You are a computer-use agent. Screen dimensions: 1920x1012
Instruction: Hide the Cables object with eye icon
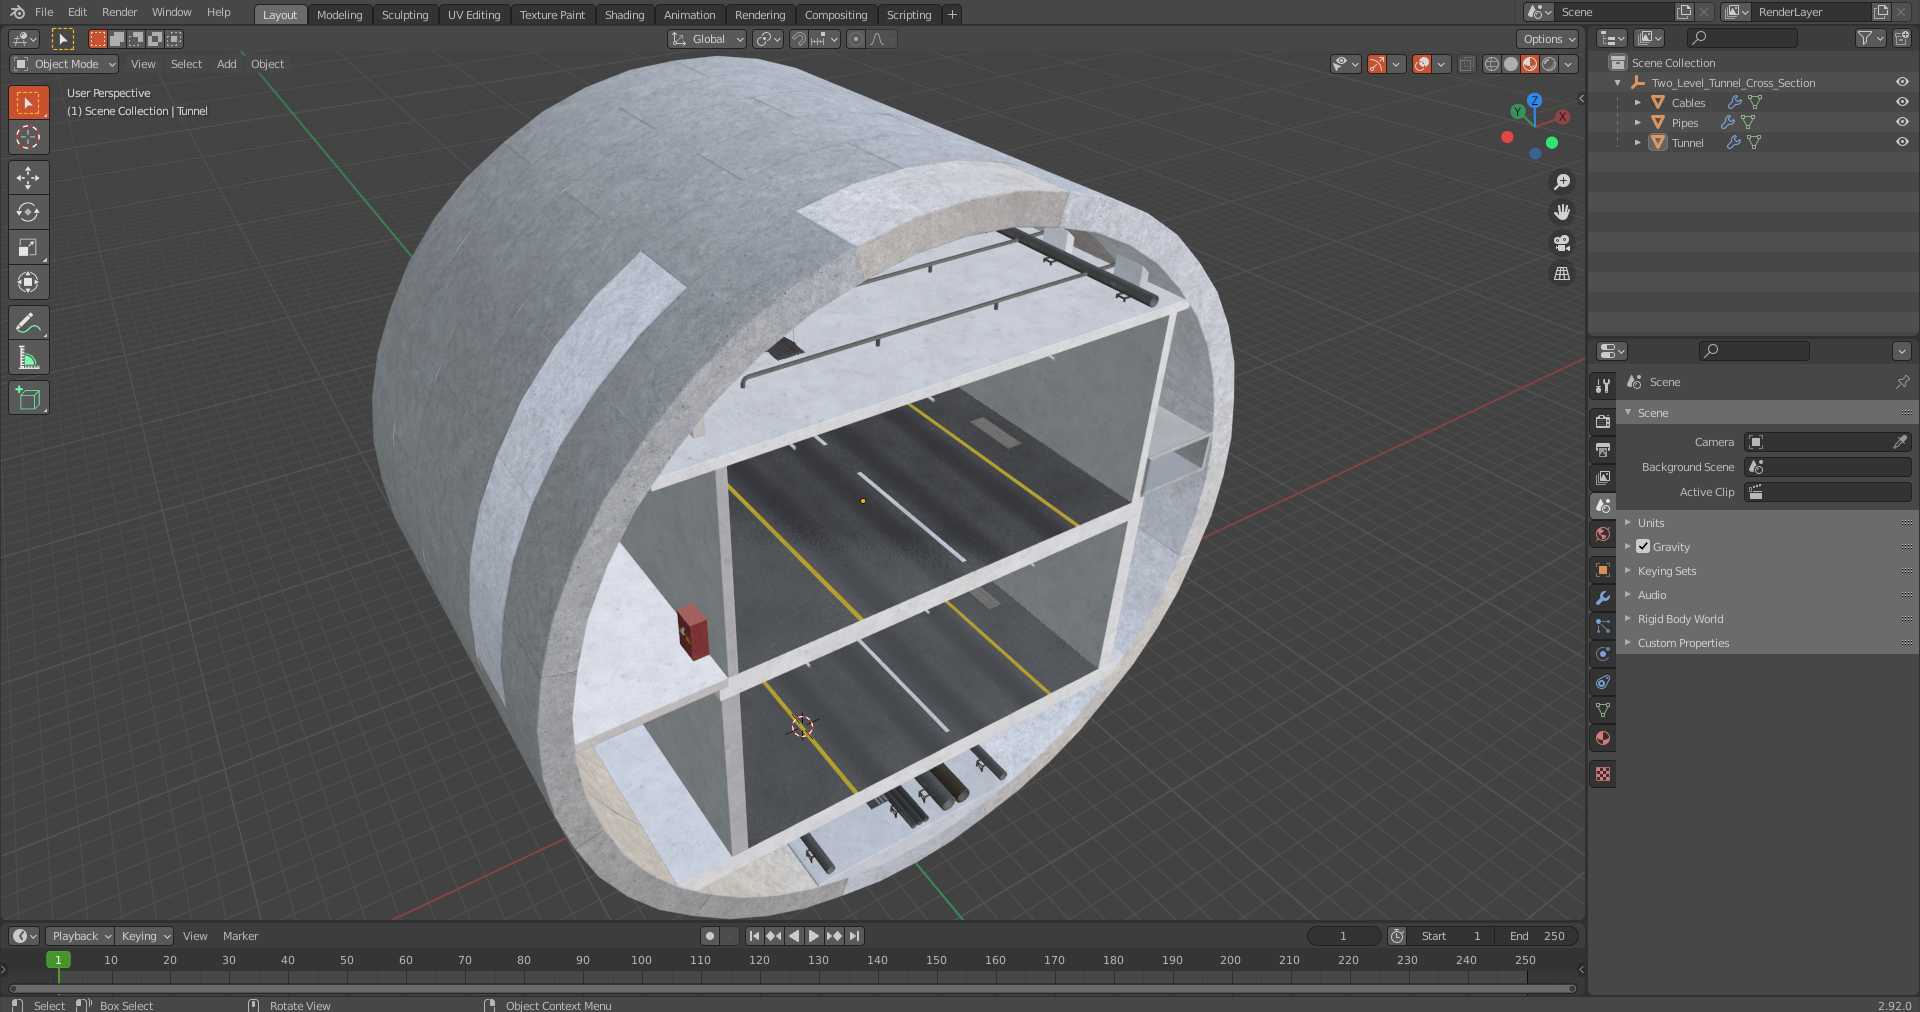click(1902, 102)
